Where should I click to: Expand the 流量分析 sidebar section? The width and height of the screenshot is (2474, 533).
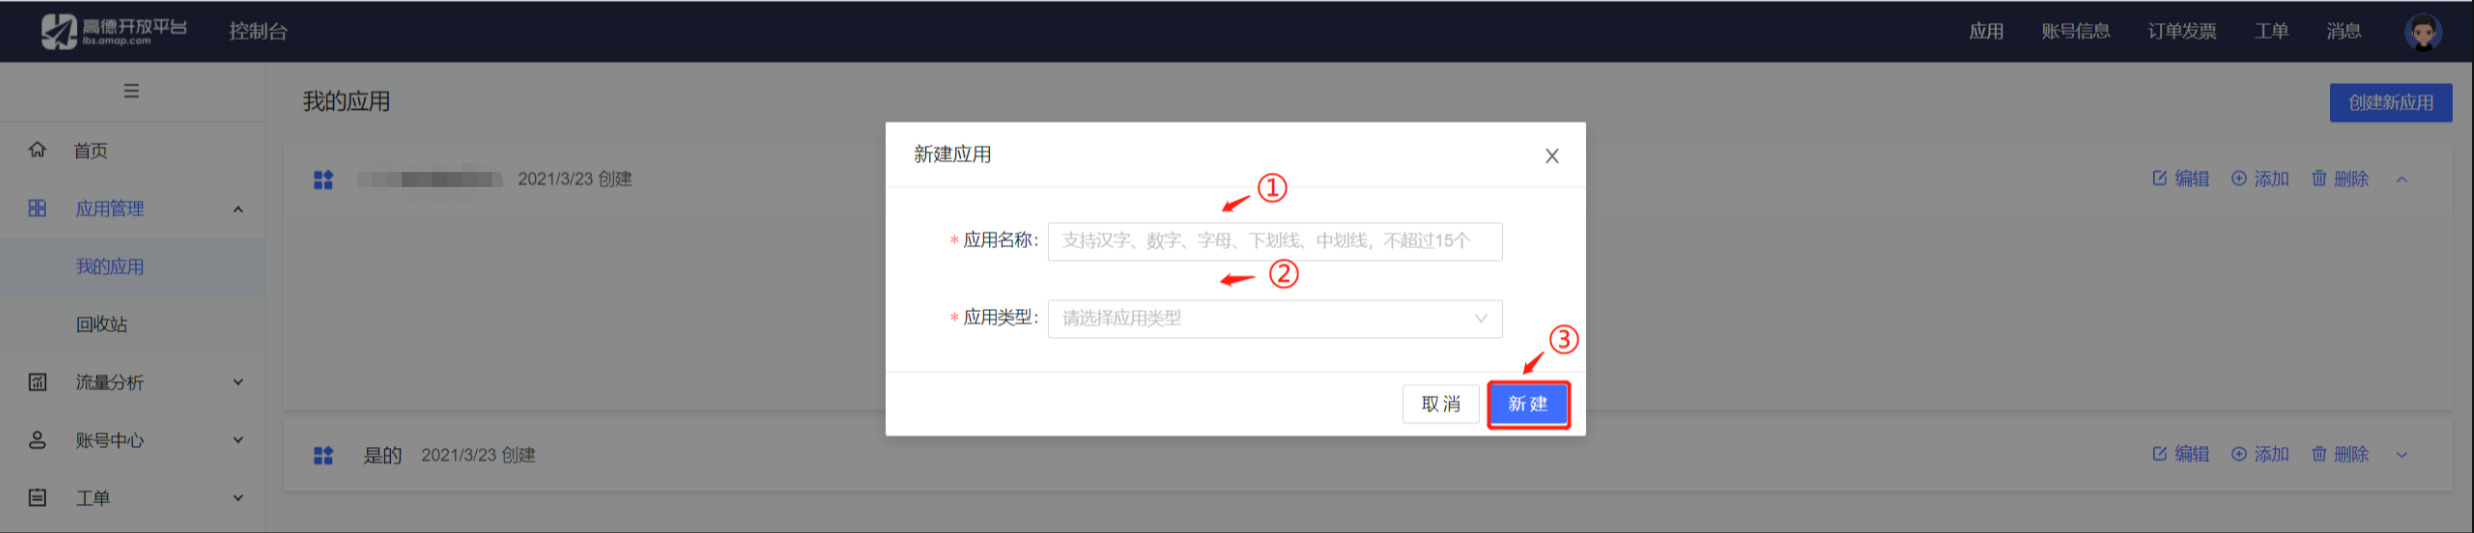(238, 382)
